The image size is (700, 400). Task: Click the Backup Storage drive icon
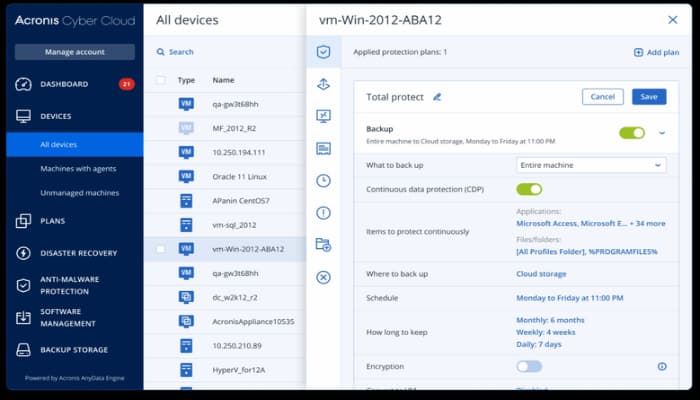click(x=23, y=350)
